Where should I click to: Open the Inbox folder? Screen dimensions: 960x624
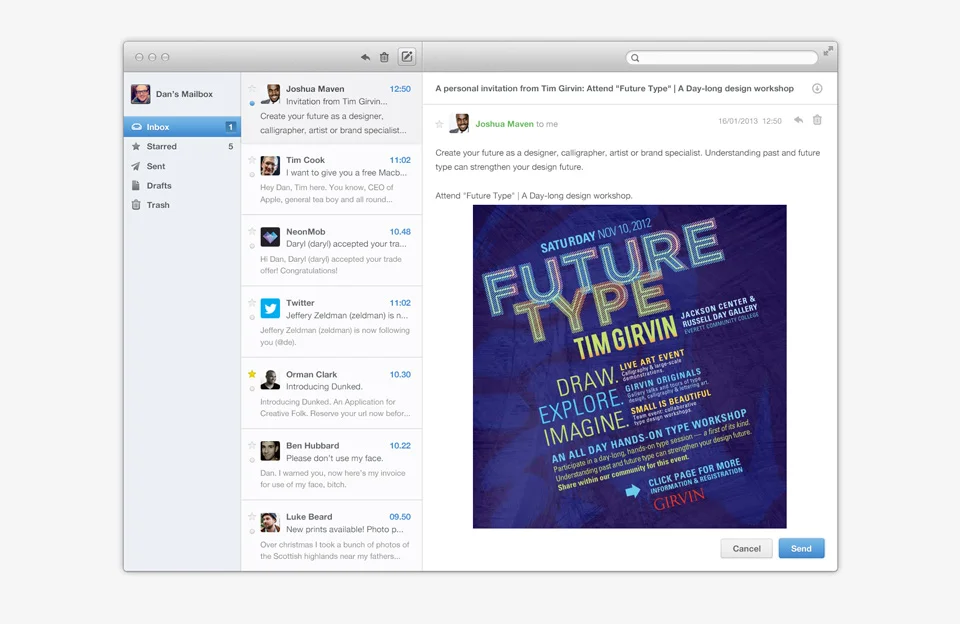click(182, 127)
